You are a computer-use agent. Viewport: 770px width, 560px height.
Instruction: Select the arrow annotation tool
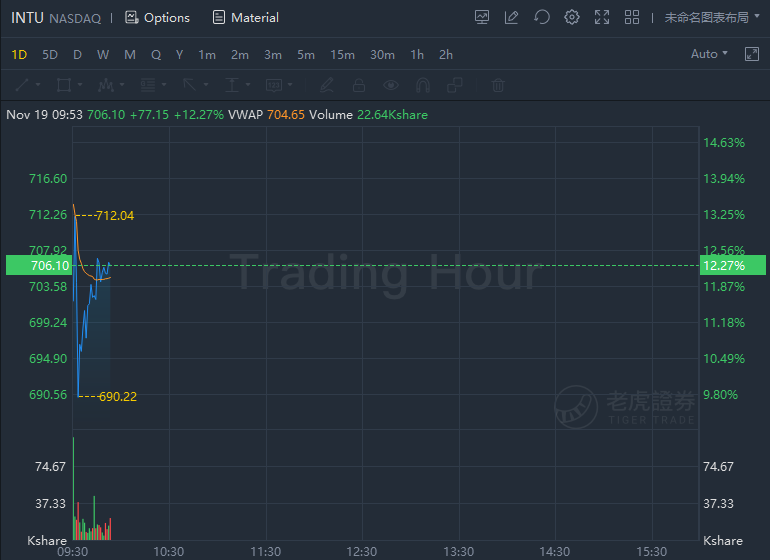(x=190, y=85)
